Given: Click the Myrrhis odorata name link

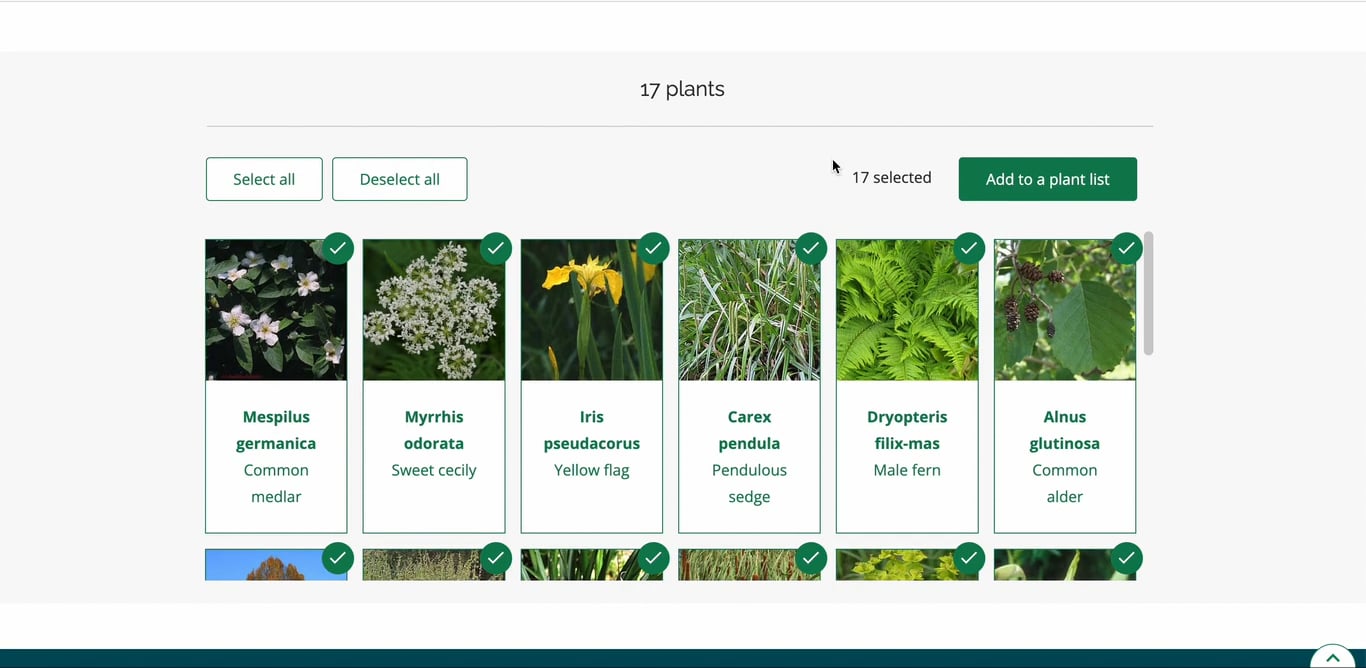Looking at the screenshot, I should 434,430.
